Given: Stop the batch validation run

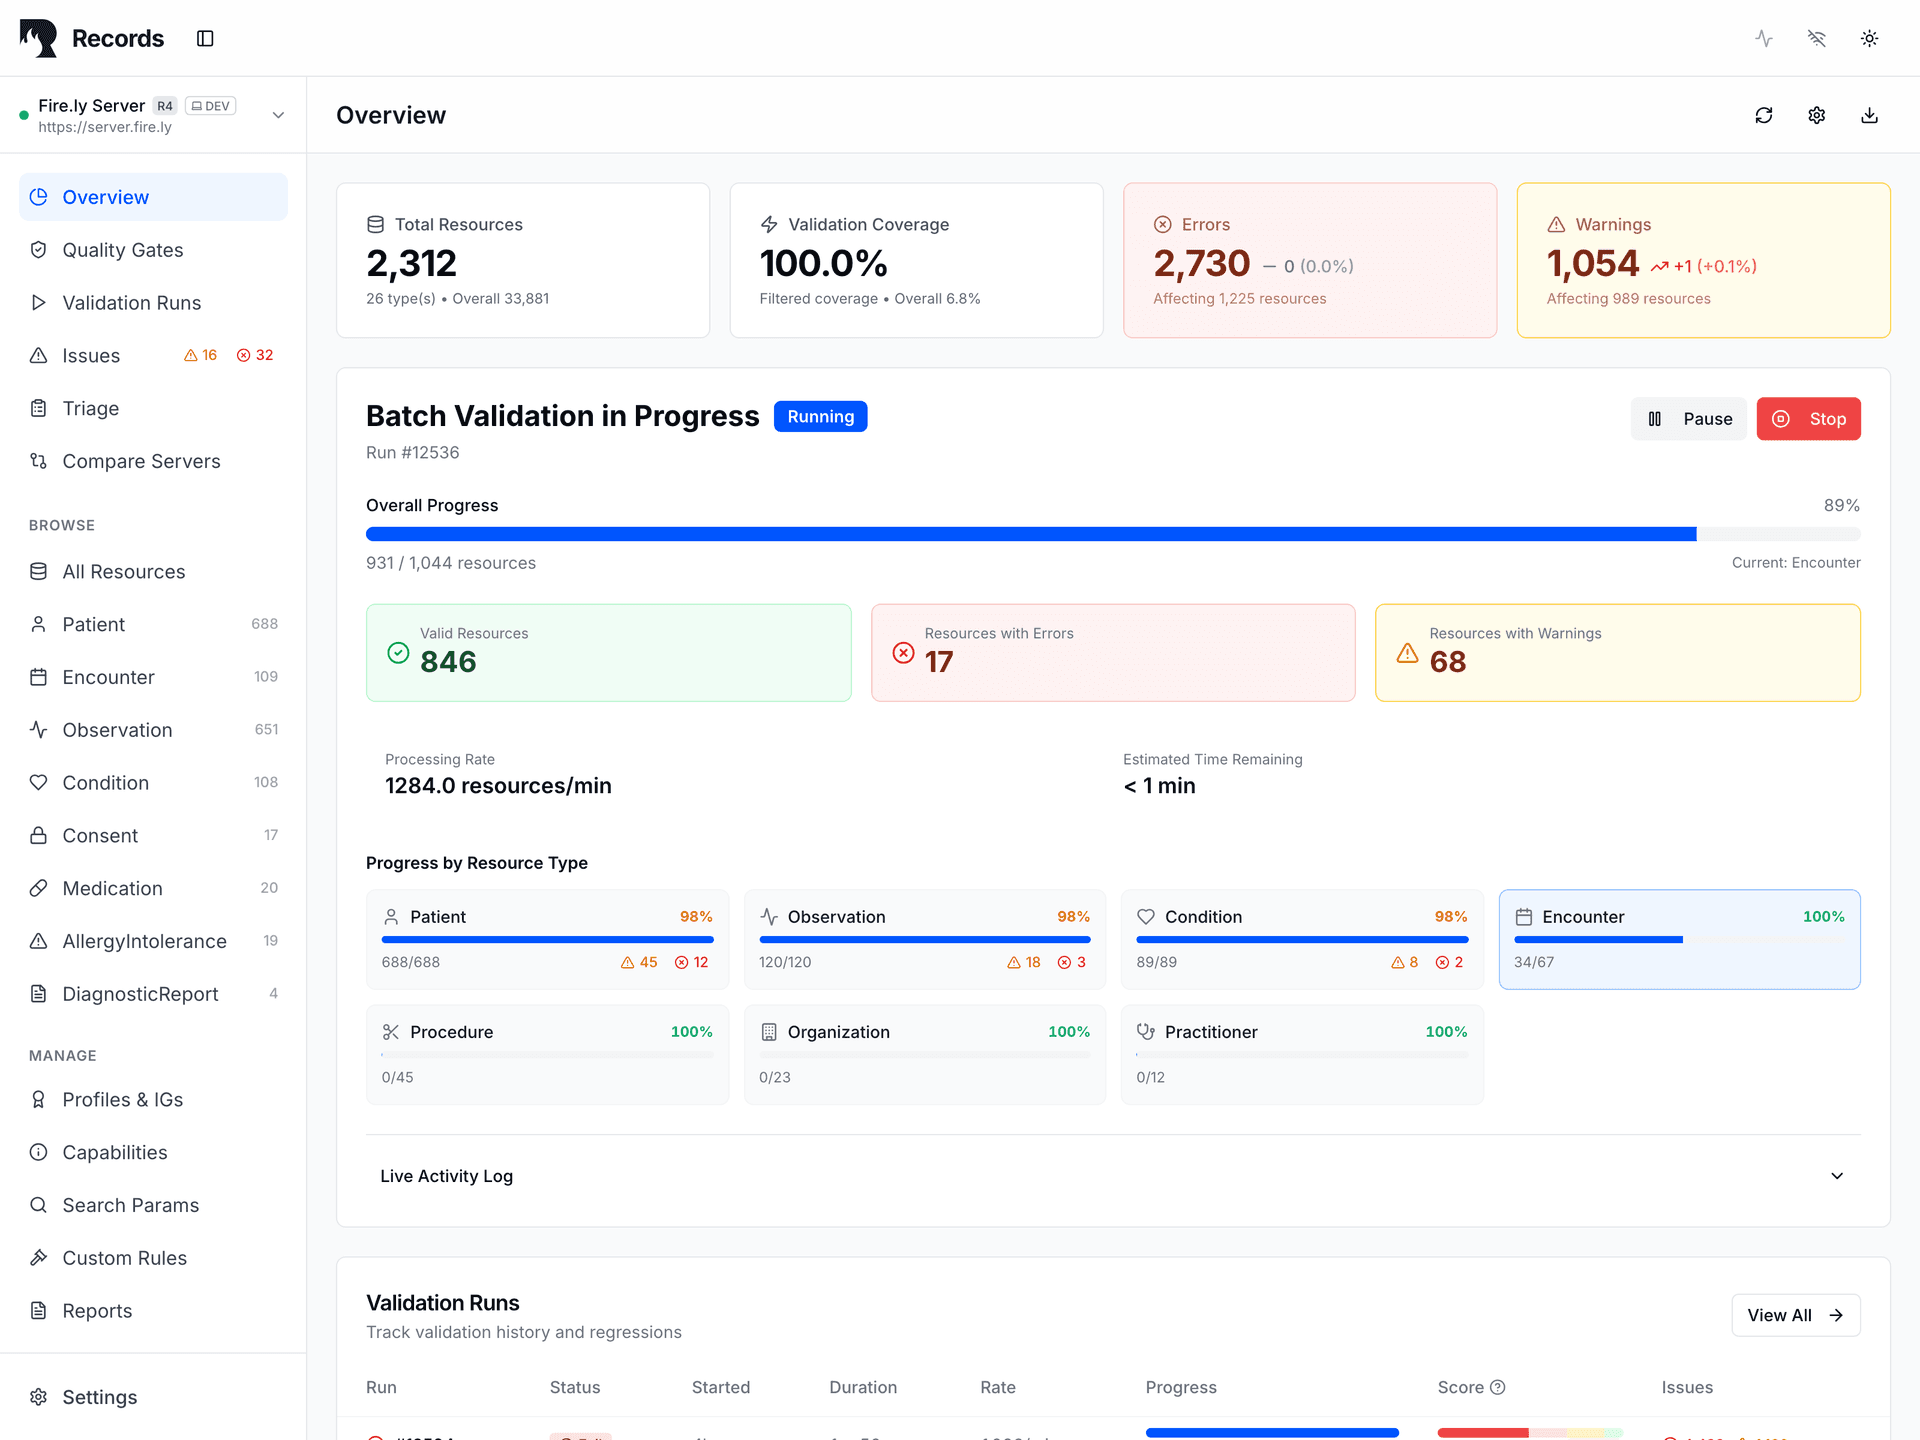Looking at the screenshot, I should 1808,419.
